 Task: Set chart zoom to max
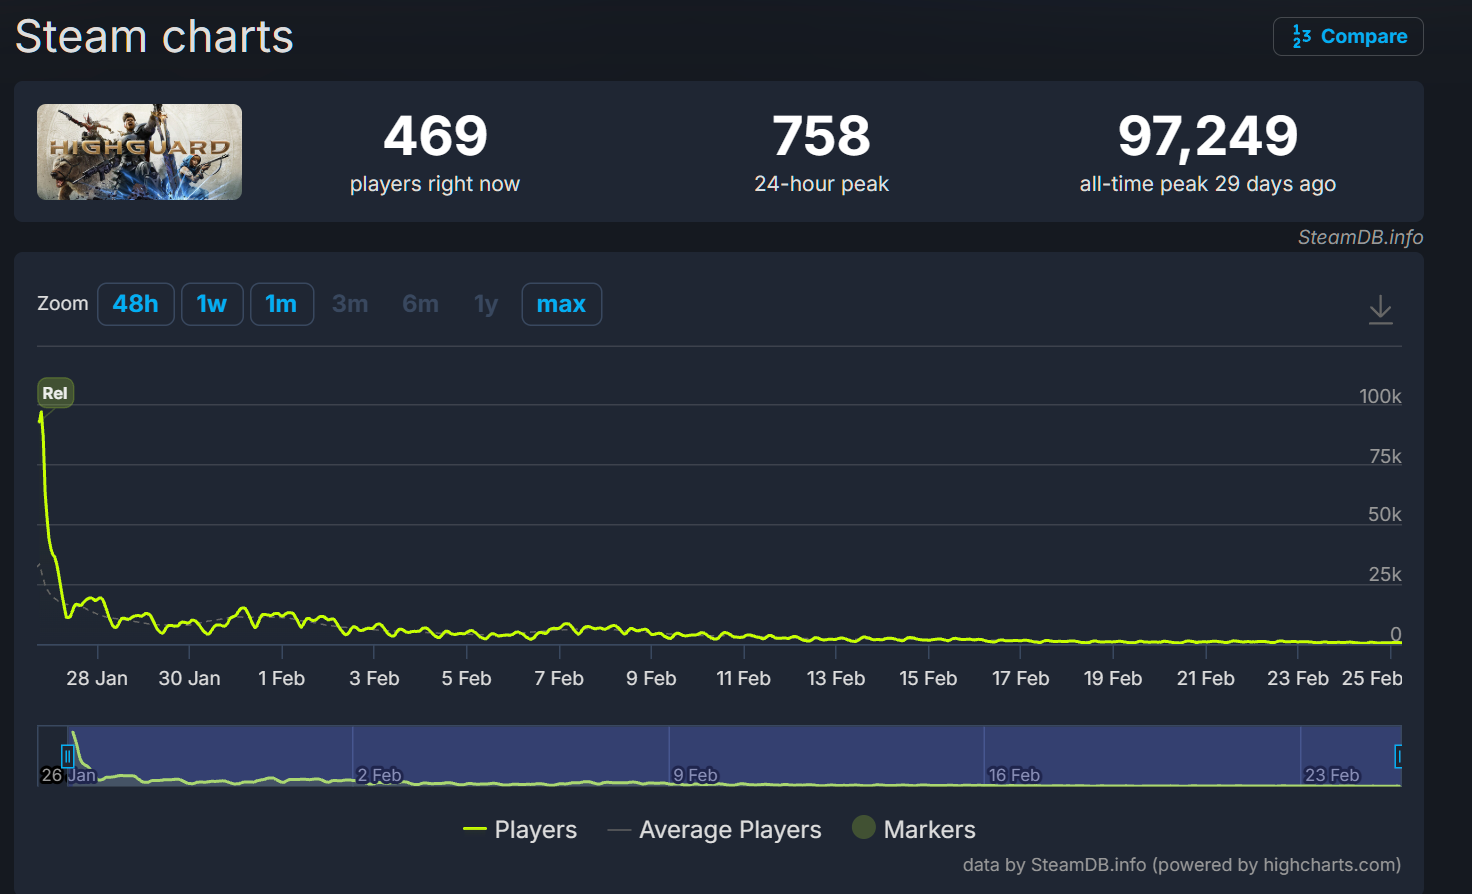(562, 304)
